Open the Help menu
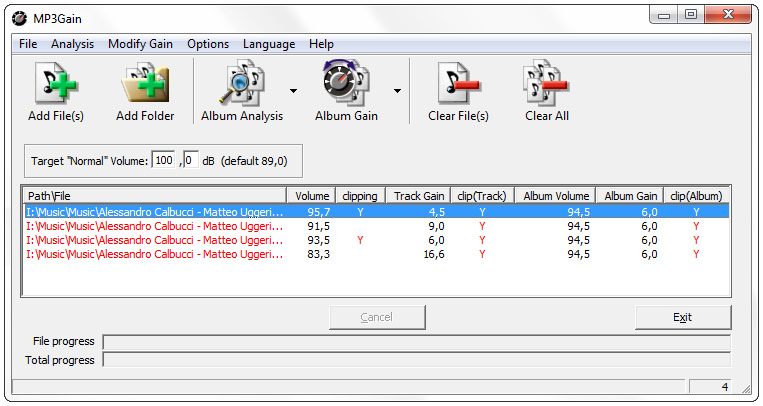Image resolution: width=763 pixels, height=406 pixels. [321, 44]
